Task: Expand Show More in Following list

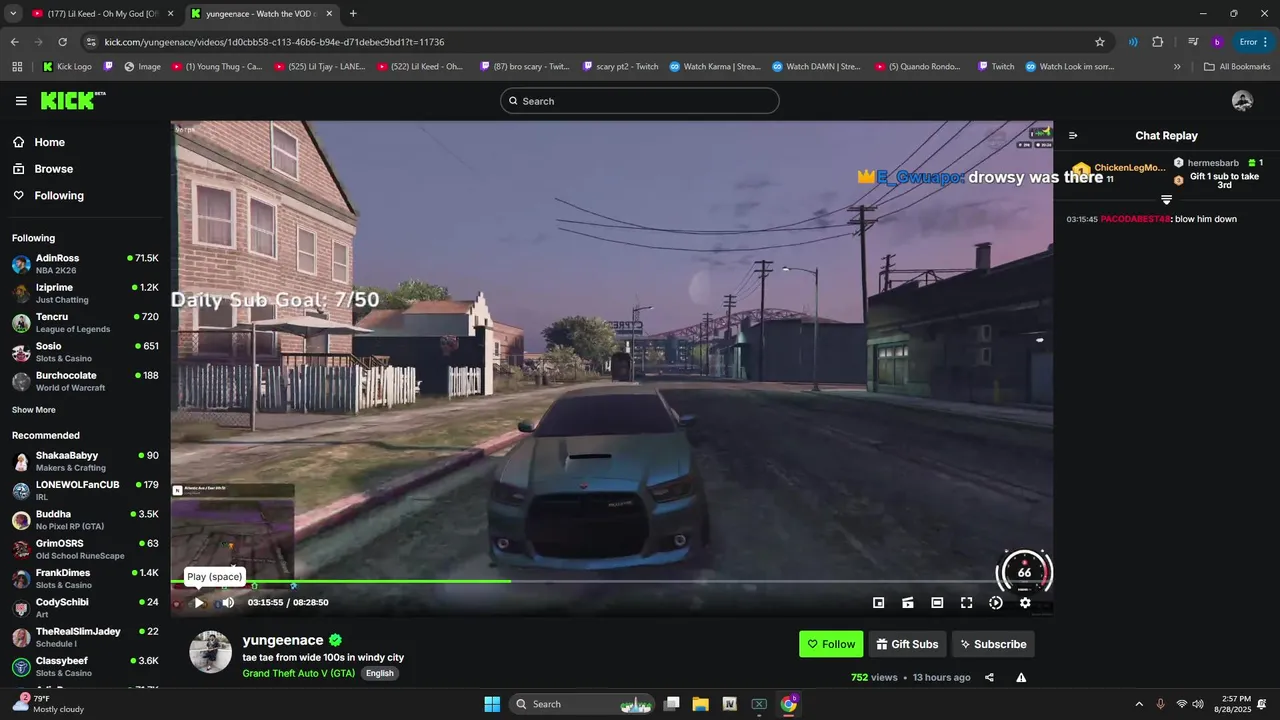Action: (34, 410)
